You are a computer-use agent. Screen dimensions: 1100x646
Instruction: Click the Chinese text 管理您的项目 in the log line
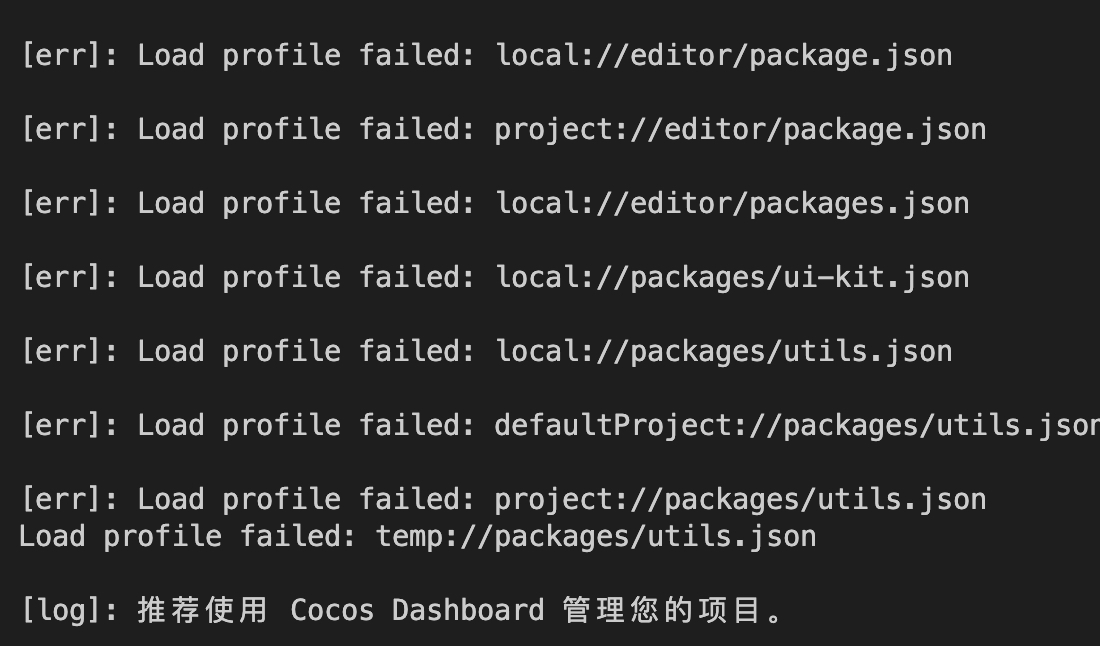coord(663,611)
